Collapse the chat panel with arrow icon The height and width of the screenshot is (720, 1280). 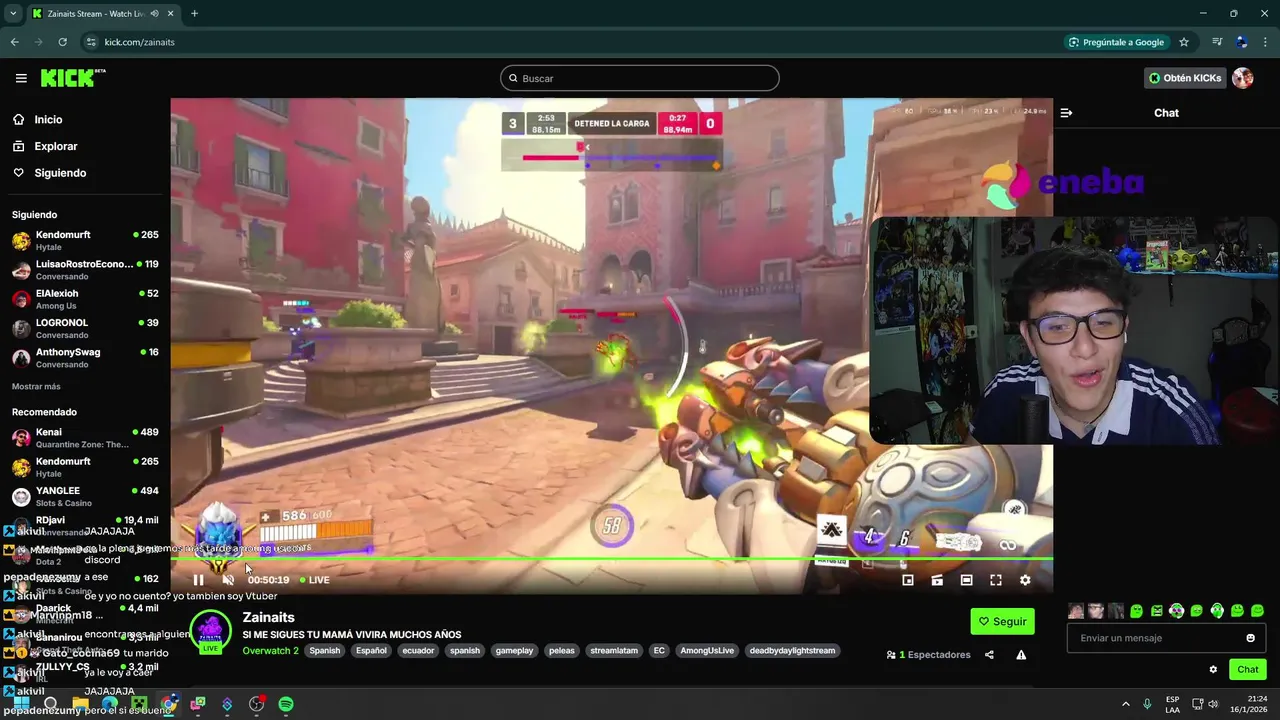coord(1066,113)
